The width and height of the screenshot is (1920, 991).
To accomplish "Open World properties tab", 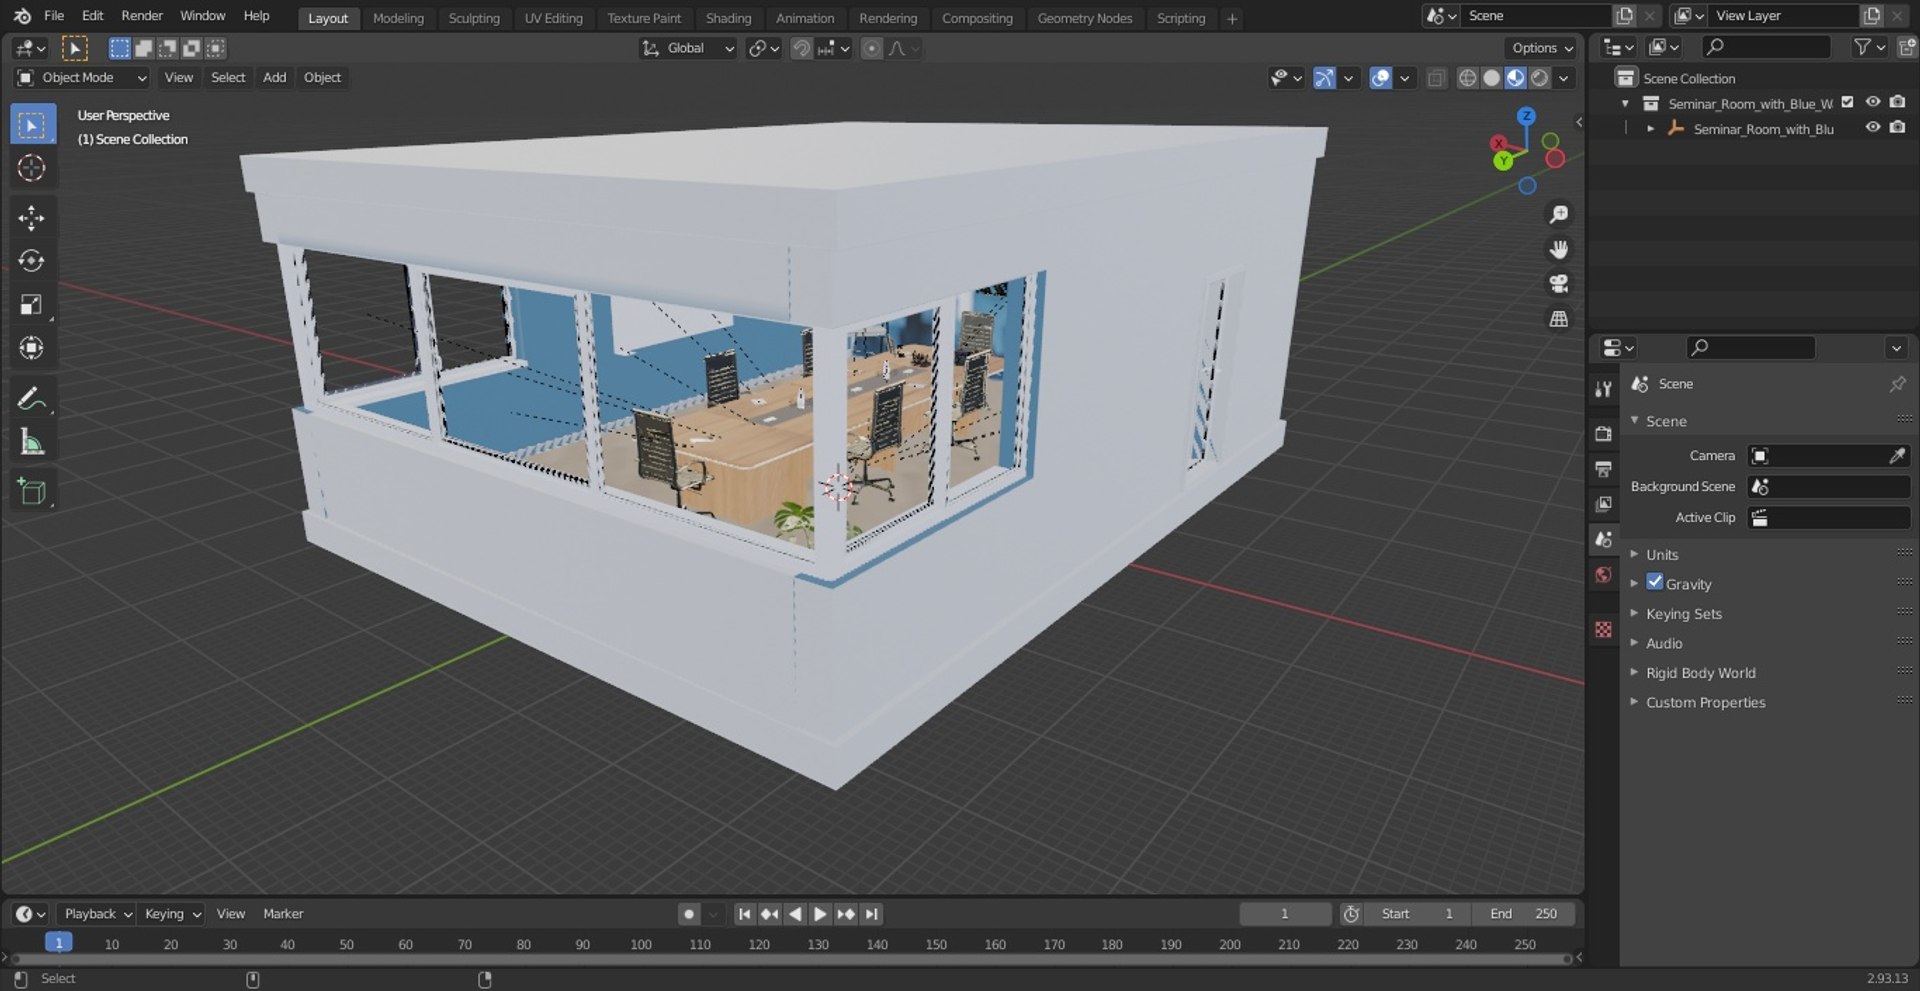I will [1603, 575].
